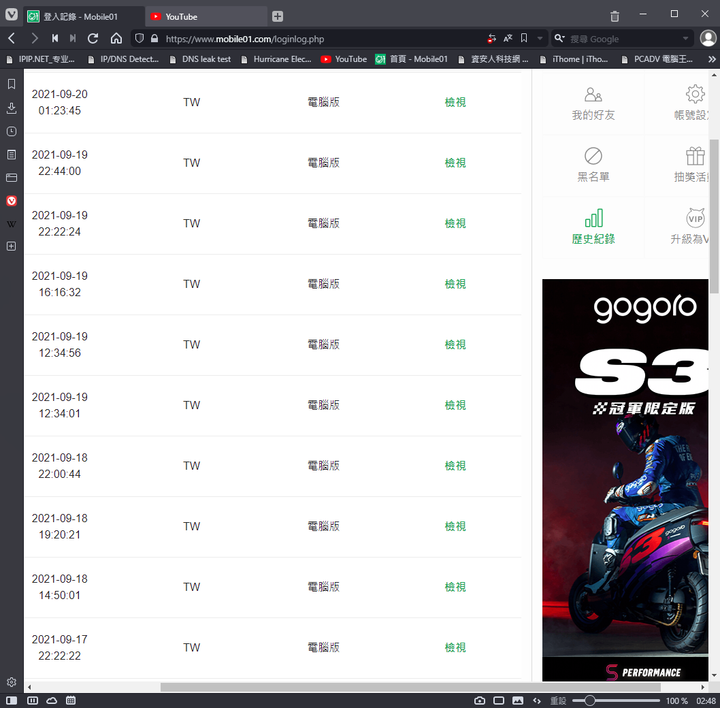This screenshot has width=720, height=708.
Task: Open the Vivaldi web panel in sidebar
Action: 11,201
